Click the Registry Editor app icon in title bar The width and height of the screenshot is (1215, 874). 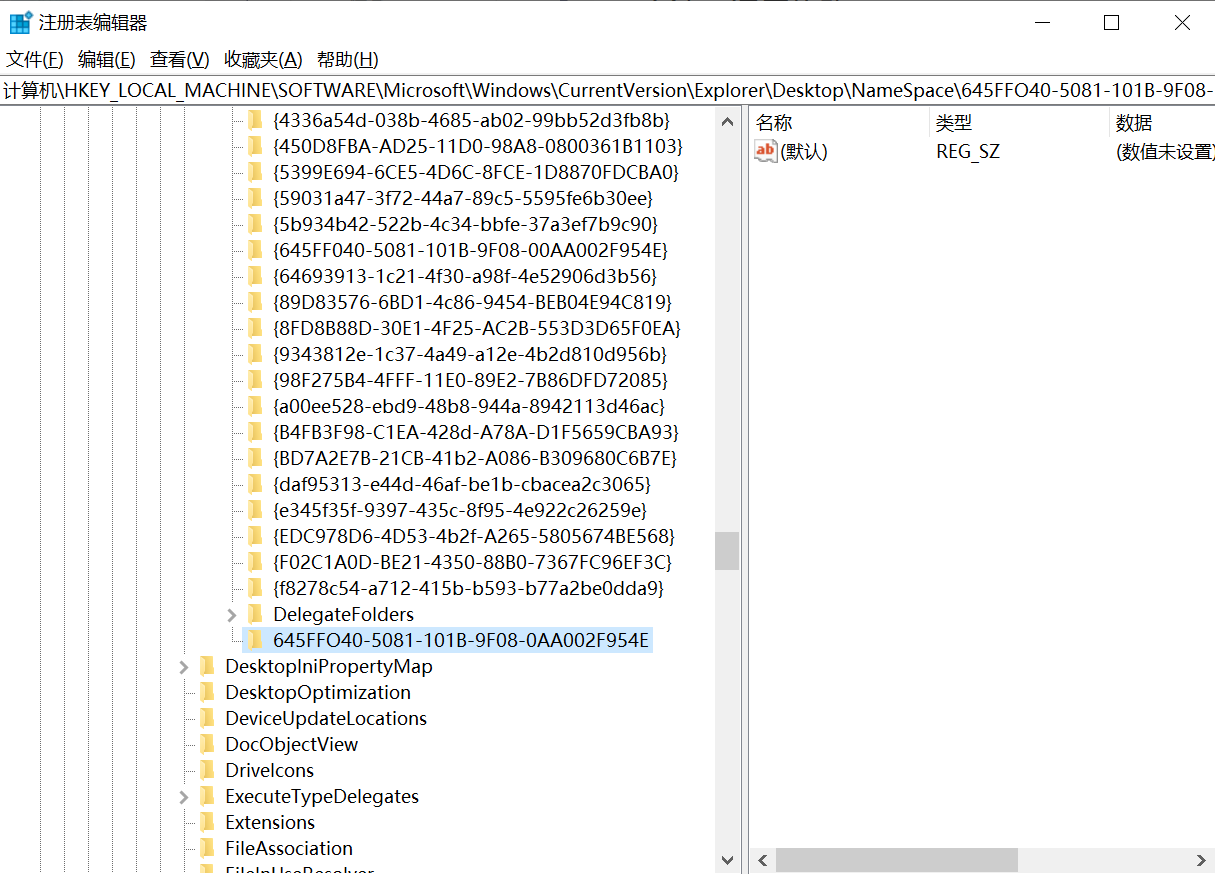coord(20,22)
